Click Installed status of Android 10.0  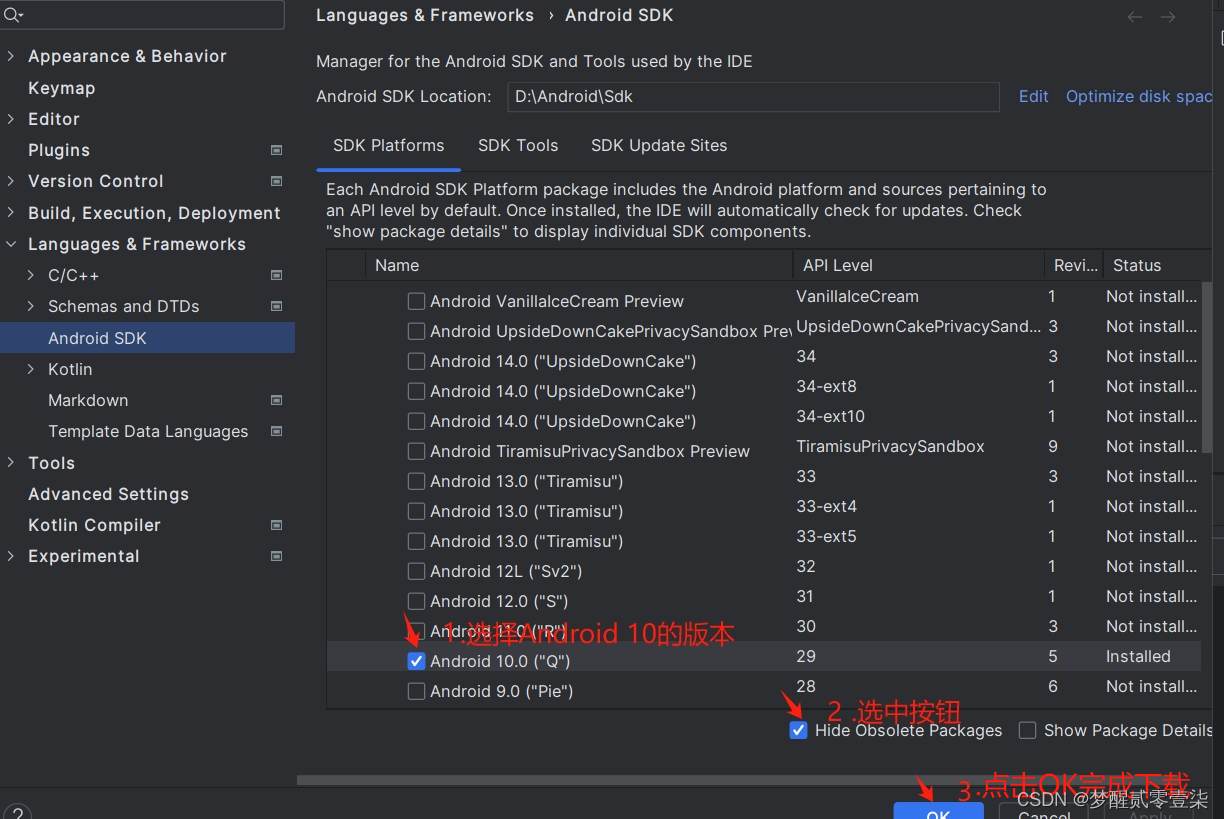click(1138, 656)
